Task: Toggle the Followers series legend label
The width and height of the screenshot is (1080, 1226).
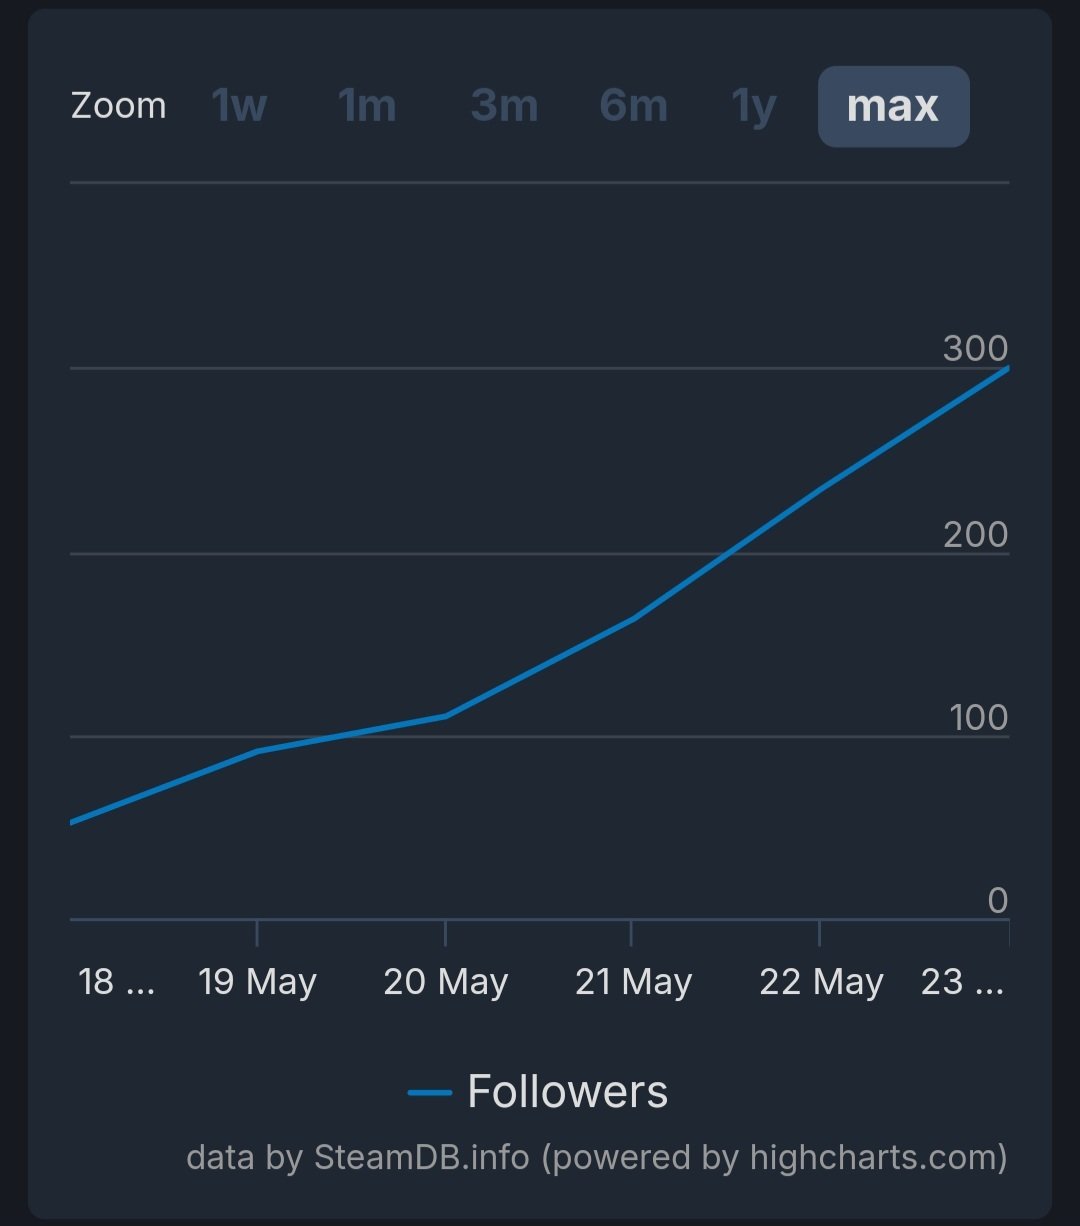Action: coord(567,1091)
